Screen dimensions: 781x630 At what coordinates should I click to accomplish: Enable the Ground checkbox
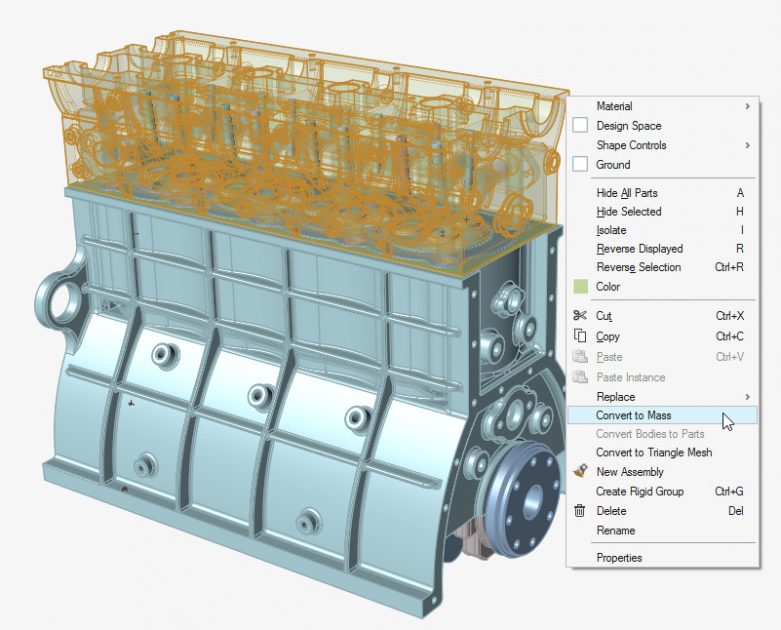(x=580, y=164)
